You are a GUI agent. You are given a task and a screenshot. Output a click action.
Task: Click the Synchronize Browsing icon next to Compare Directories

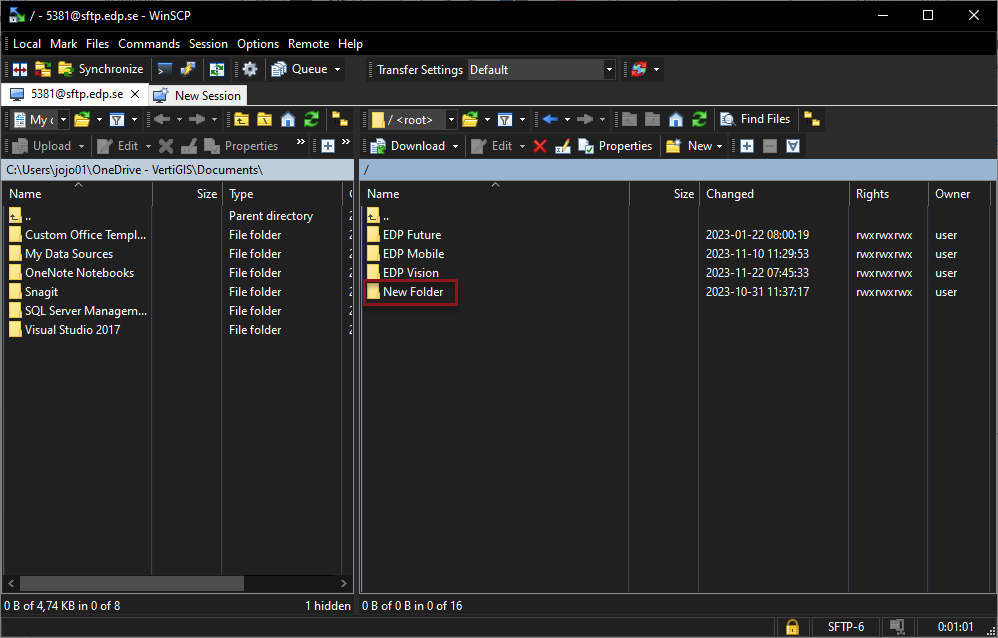coord(42,69)
